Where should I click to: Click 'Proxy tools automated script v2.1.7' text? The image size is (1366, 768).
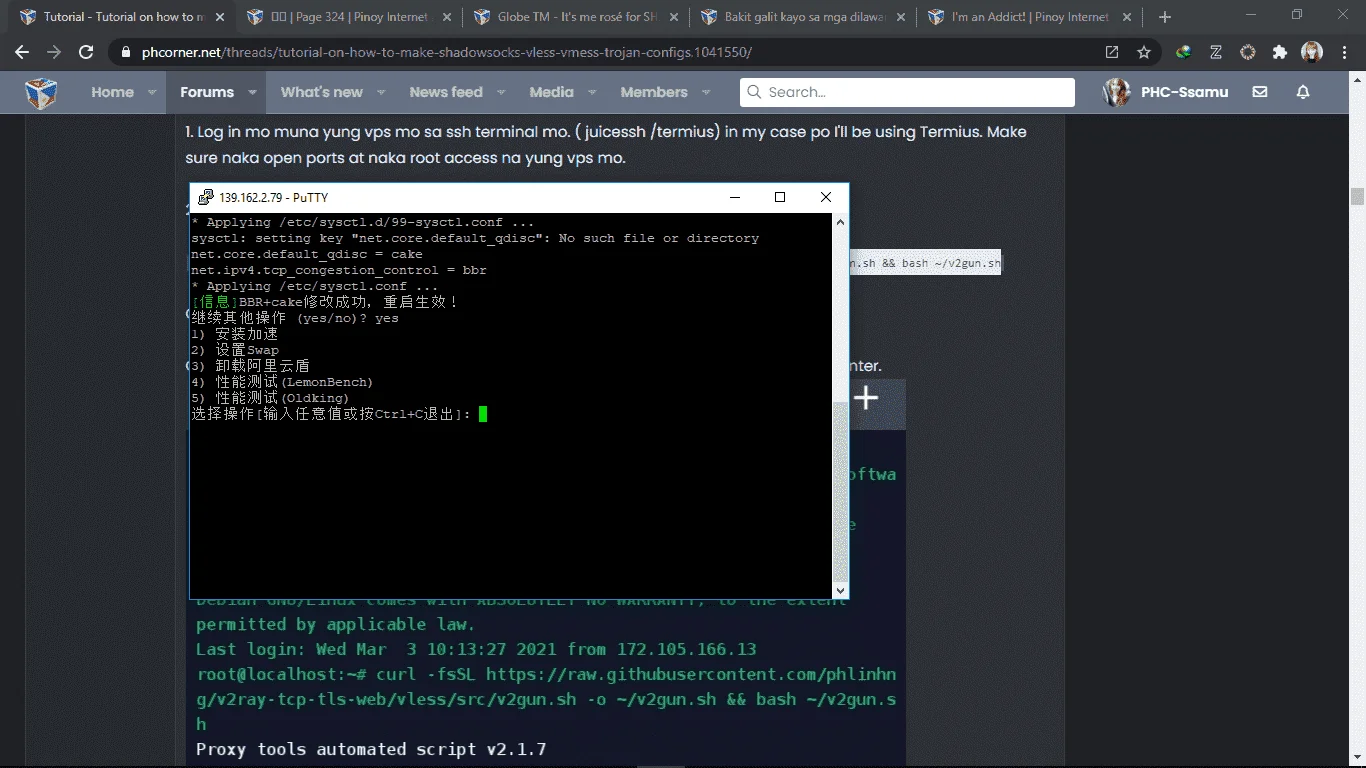click(371, 749)
